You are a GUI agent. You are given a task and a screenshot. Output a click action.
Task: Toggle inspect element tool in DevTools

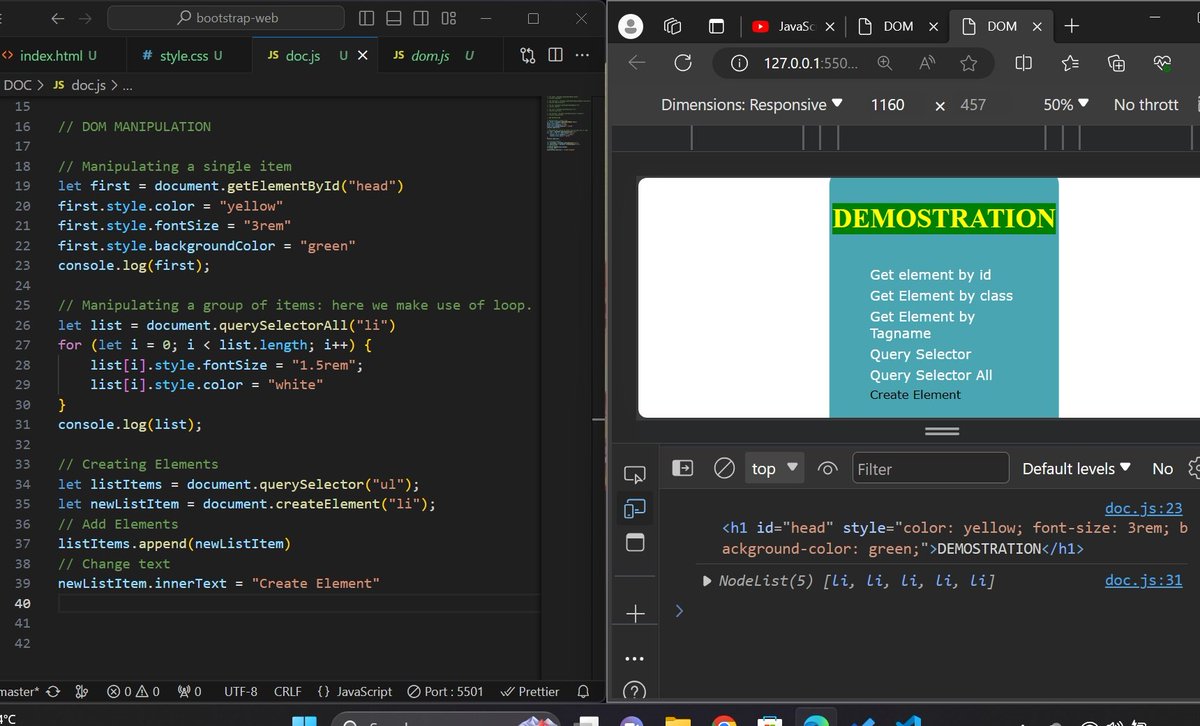634,473
